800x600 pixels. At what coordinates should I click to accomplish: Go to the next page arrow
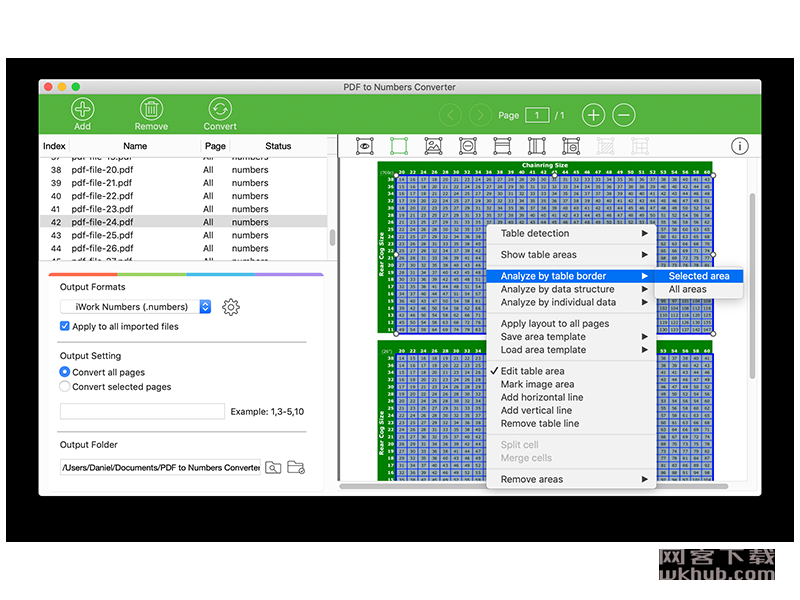tap(480, 115)
